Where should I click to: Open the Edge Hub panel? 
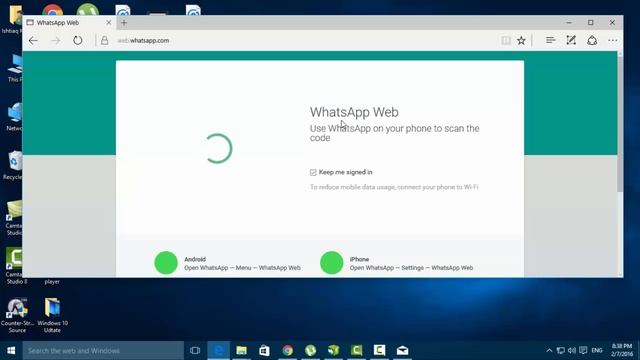click(550, 40)
